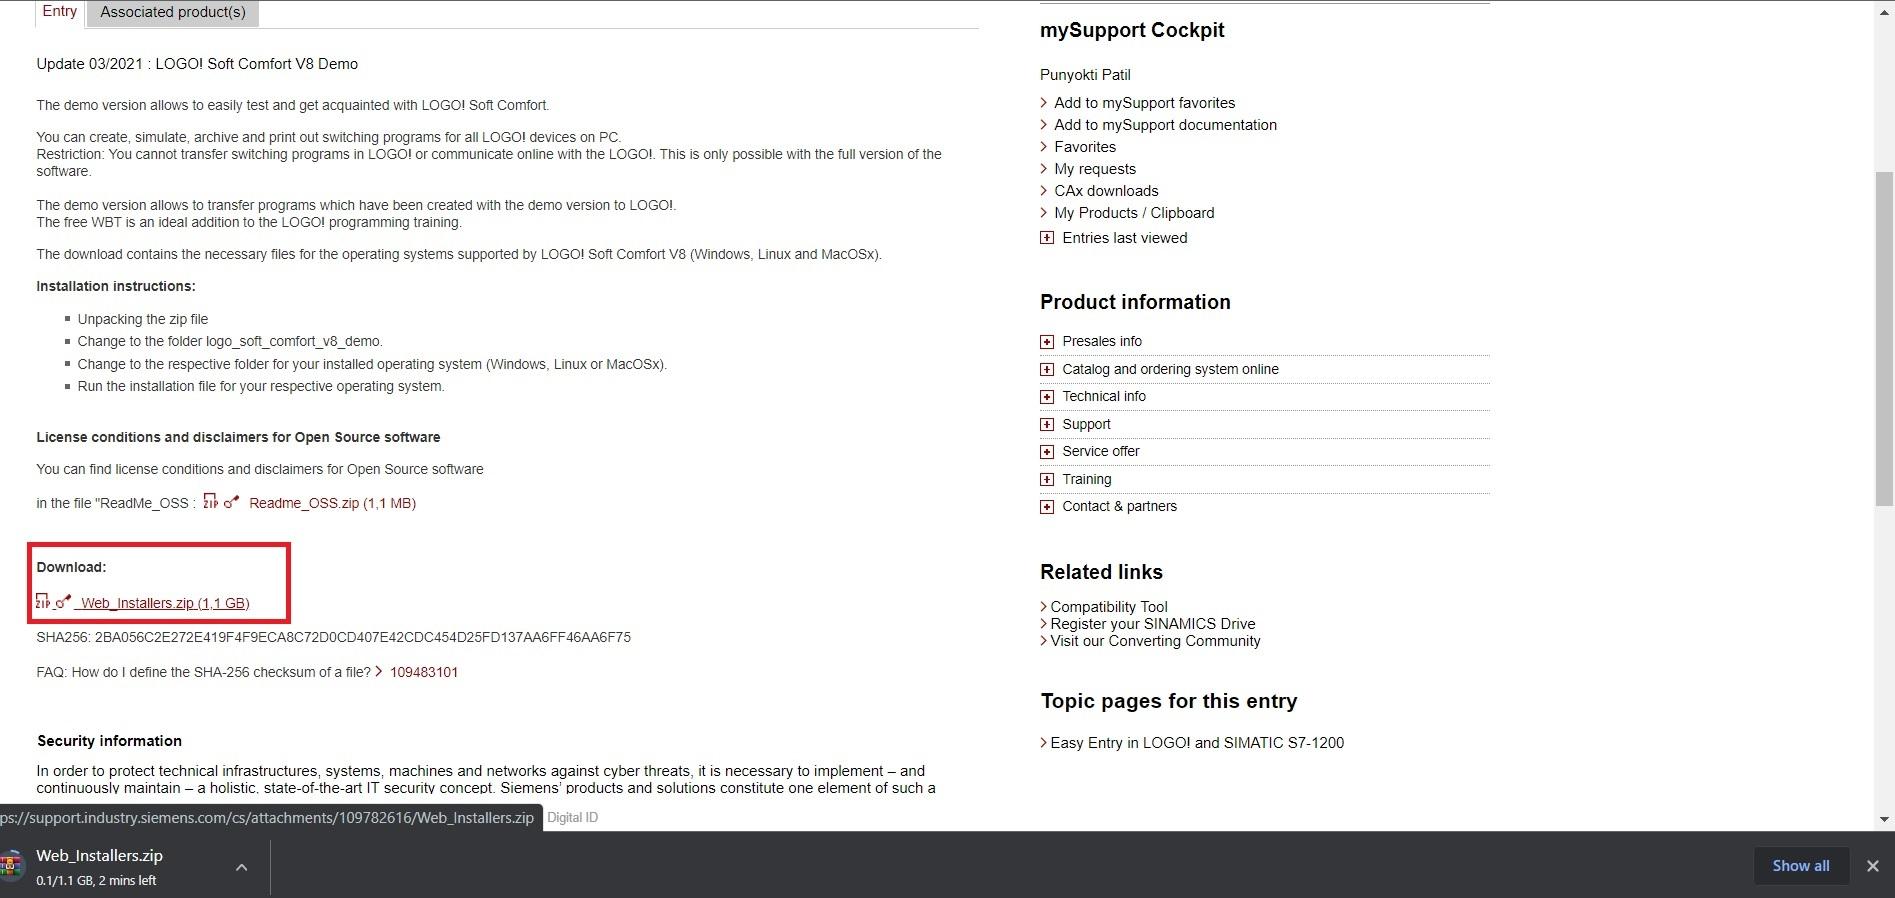Open My requests link
Screen dimensions: 1895x898
(1095, 169)
